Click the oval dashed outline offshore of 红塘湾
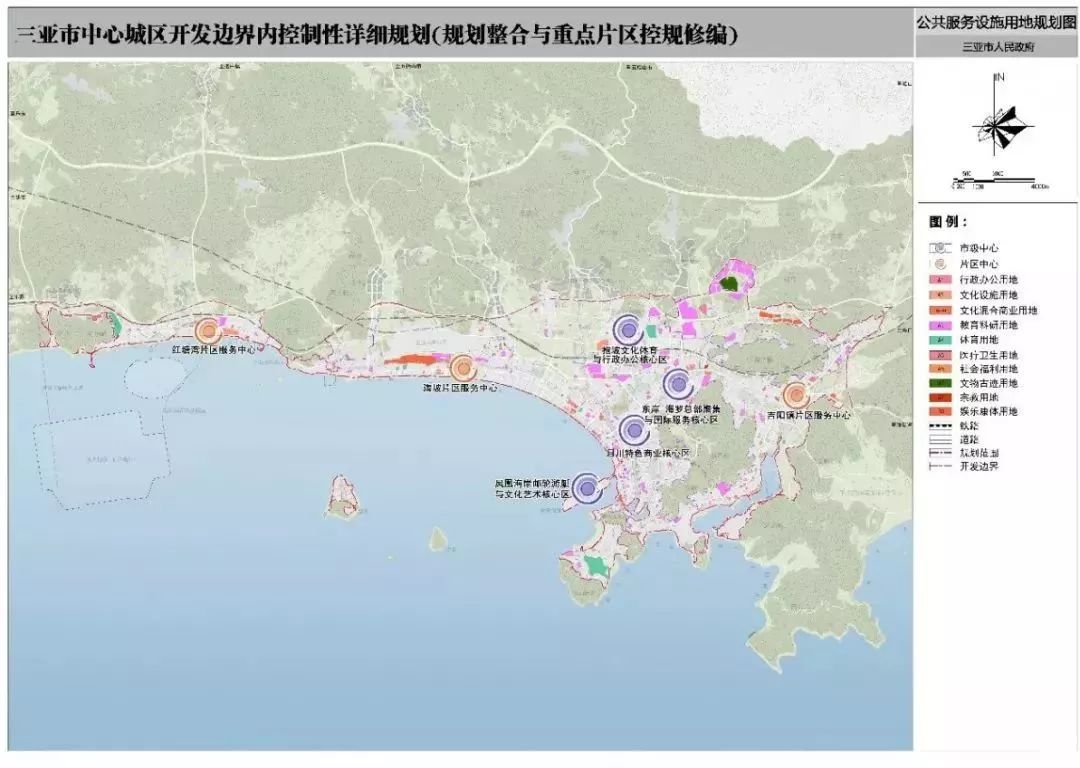This screenshot has width=1080, height=768. tap(156, 379)
